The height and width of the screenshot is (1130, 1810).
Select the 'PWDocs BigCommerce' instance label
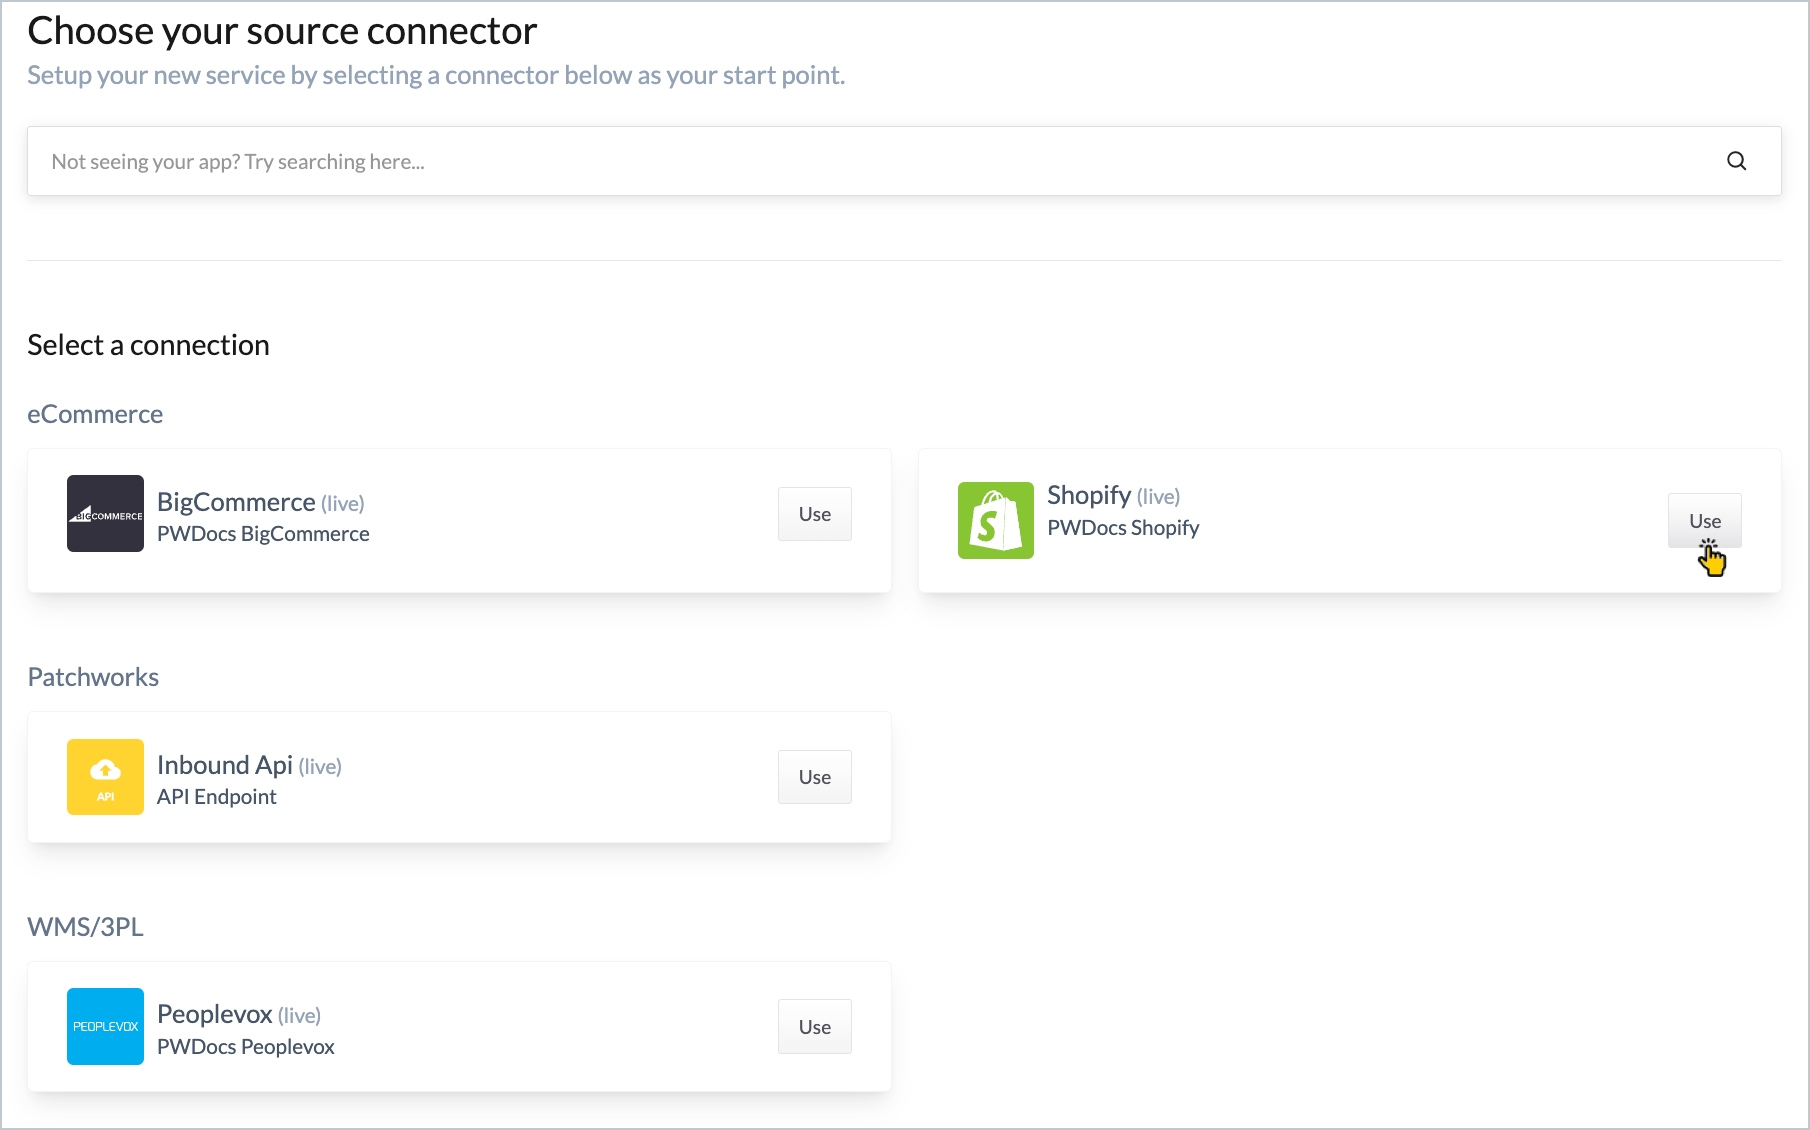click(x=263, y=534)
